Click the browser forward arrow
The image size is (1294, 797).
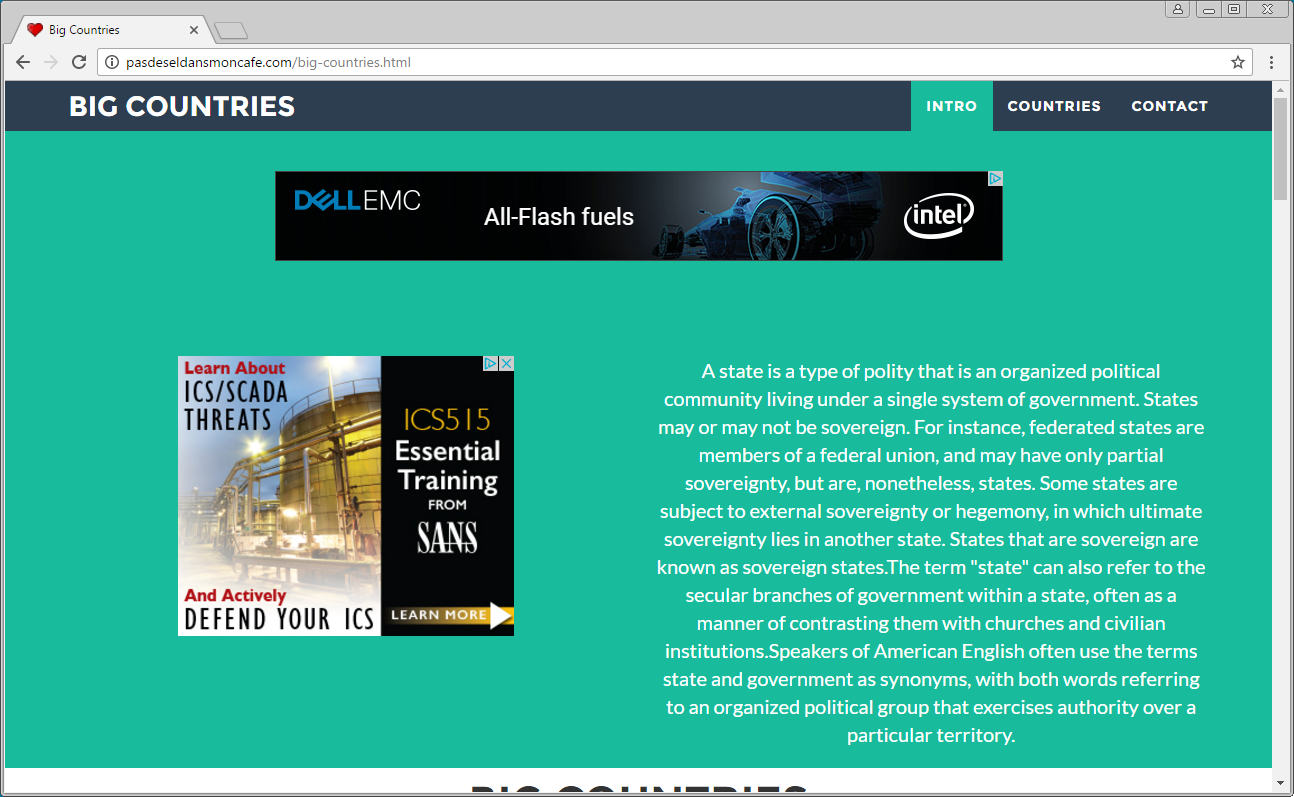(51, 62)
